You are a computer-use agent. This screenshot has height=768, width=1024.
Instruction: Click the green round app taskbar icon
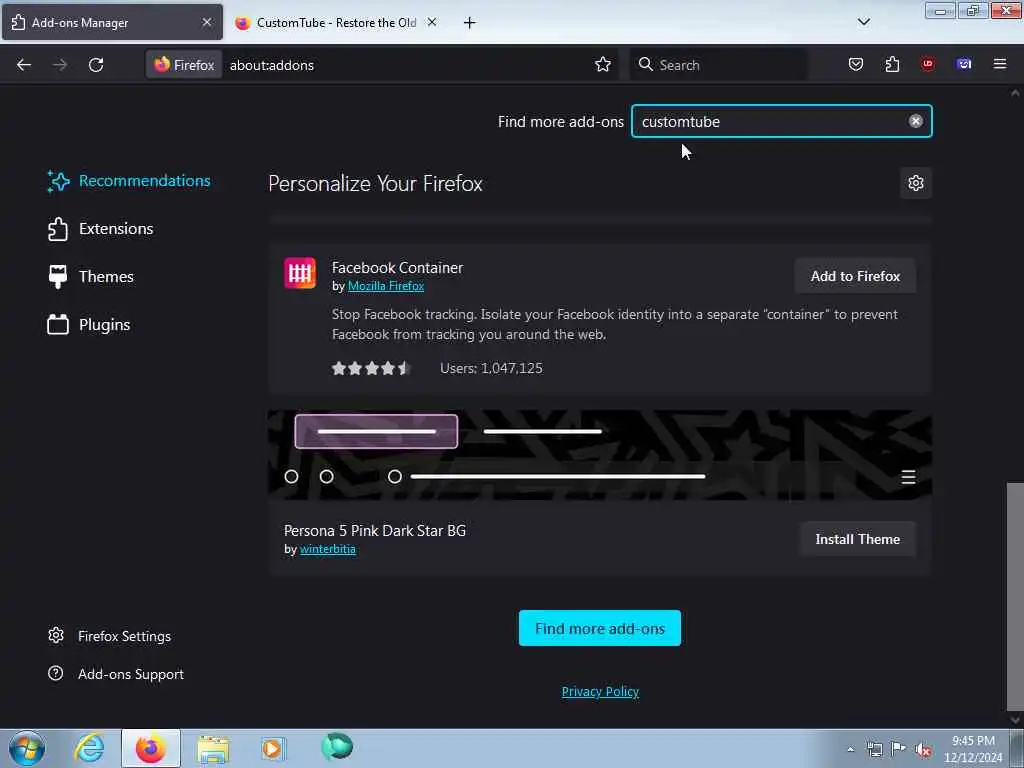(x=337, y=747)
